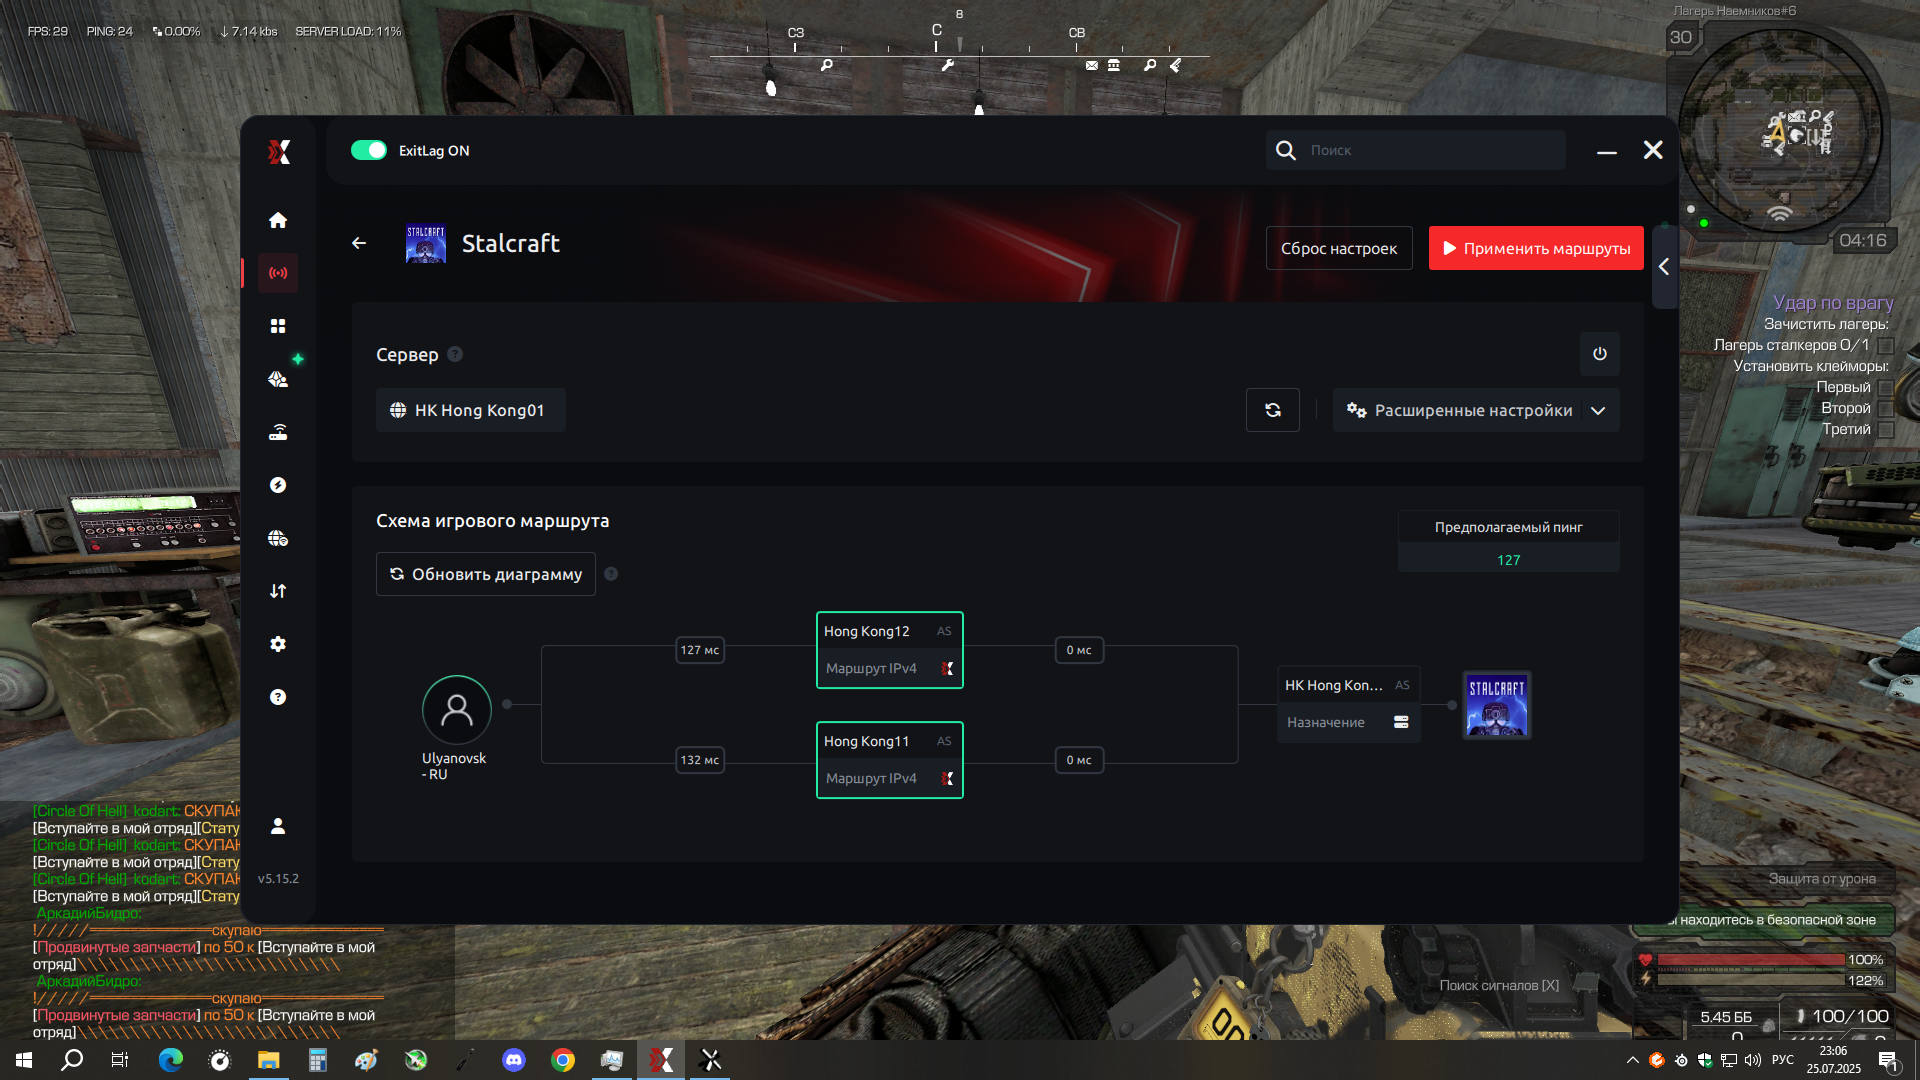Click ExitLag icon in taskbar

(x=661, y=1060)
